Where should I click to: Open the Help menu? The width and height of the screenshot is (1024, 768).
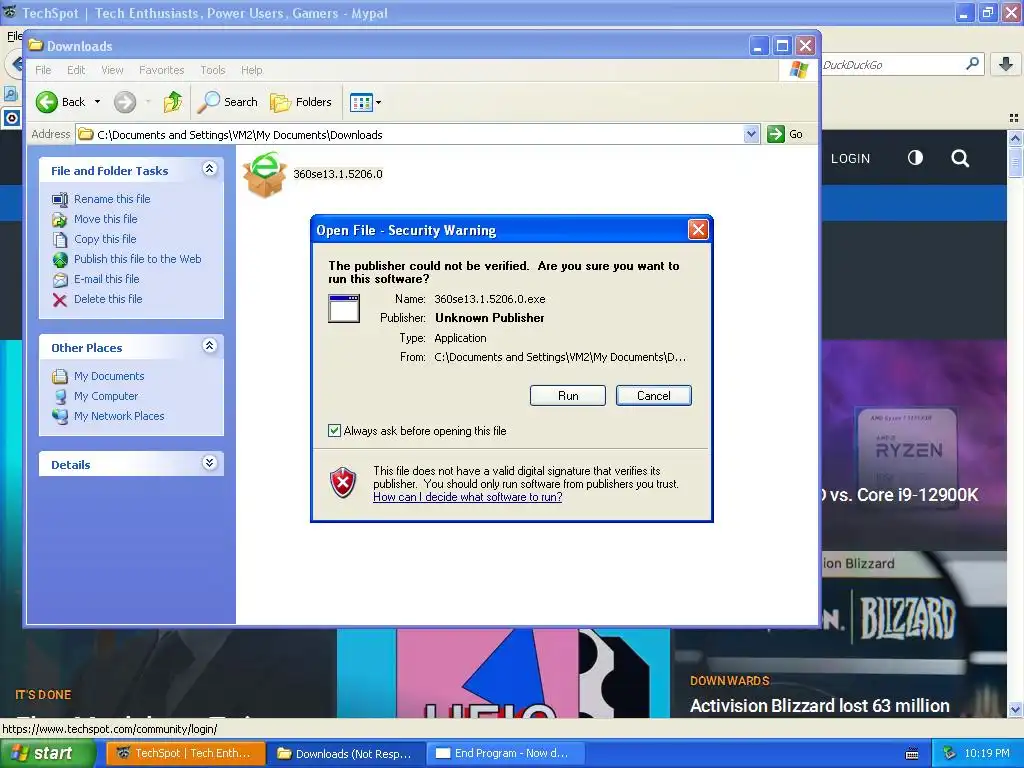tap(251, 70)
